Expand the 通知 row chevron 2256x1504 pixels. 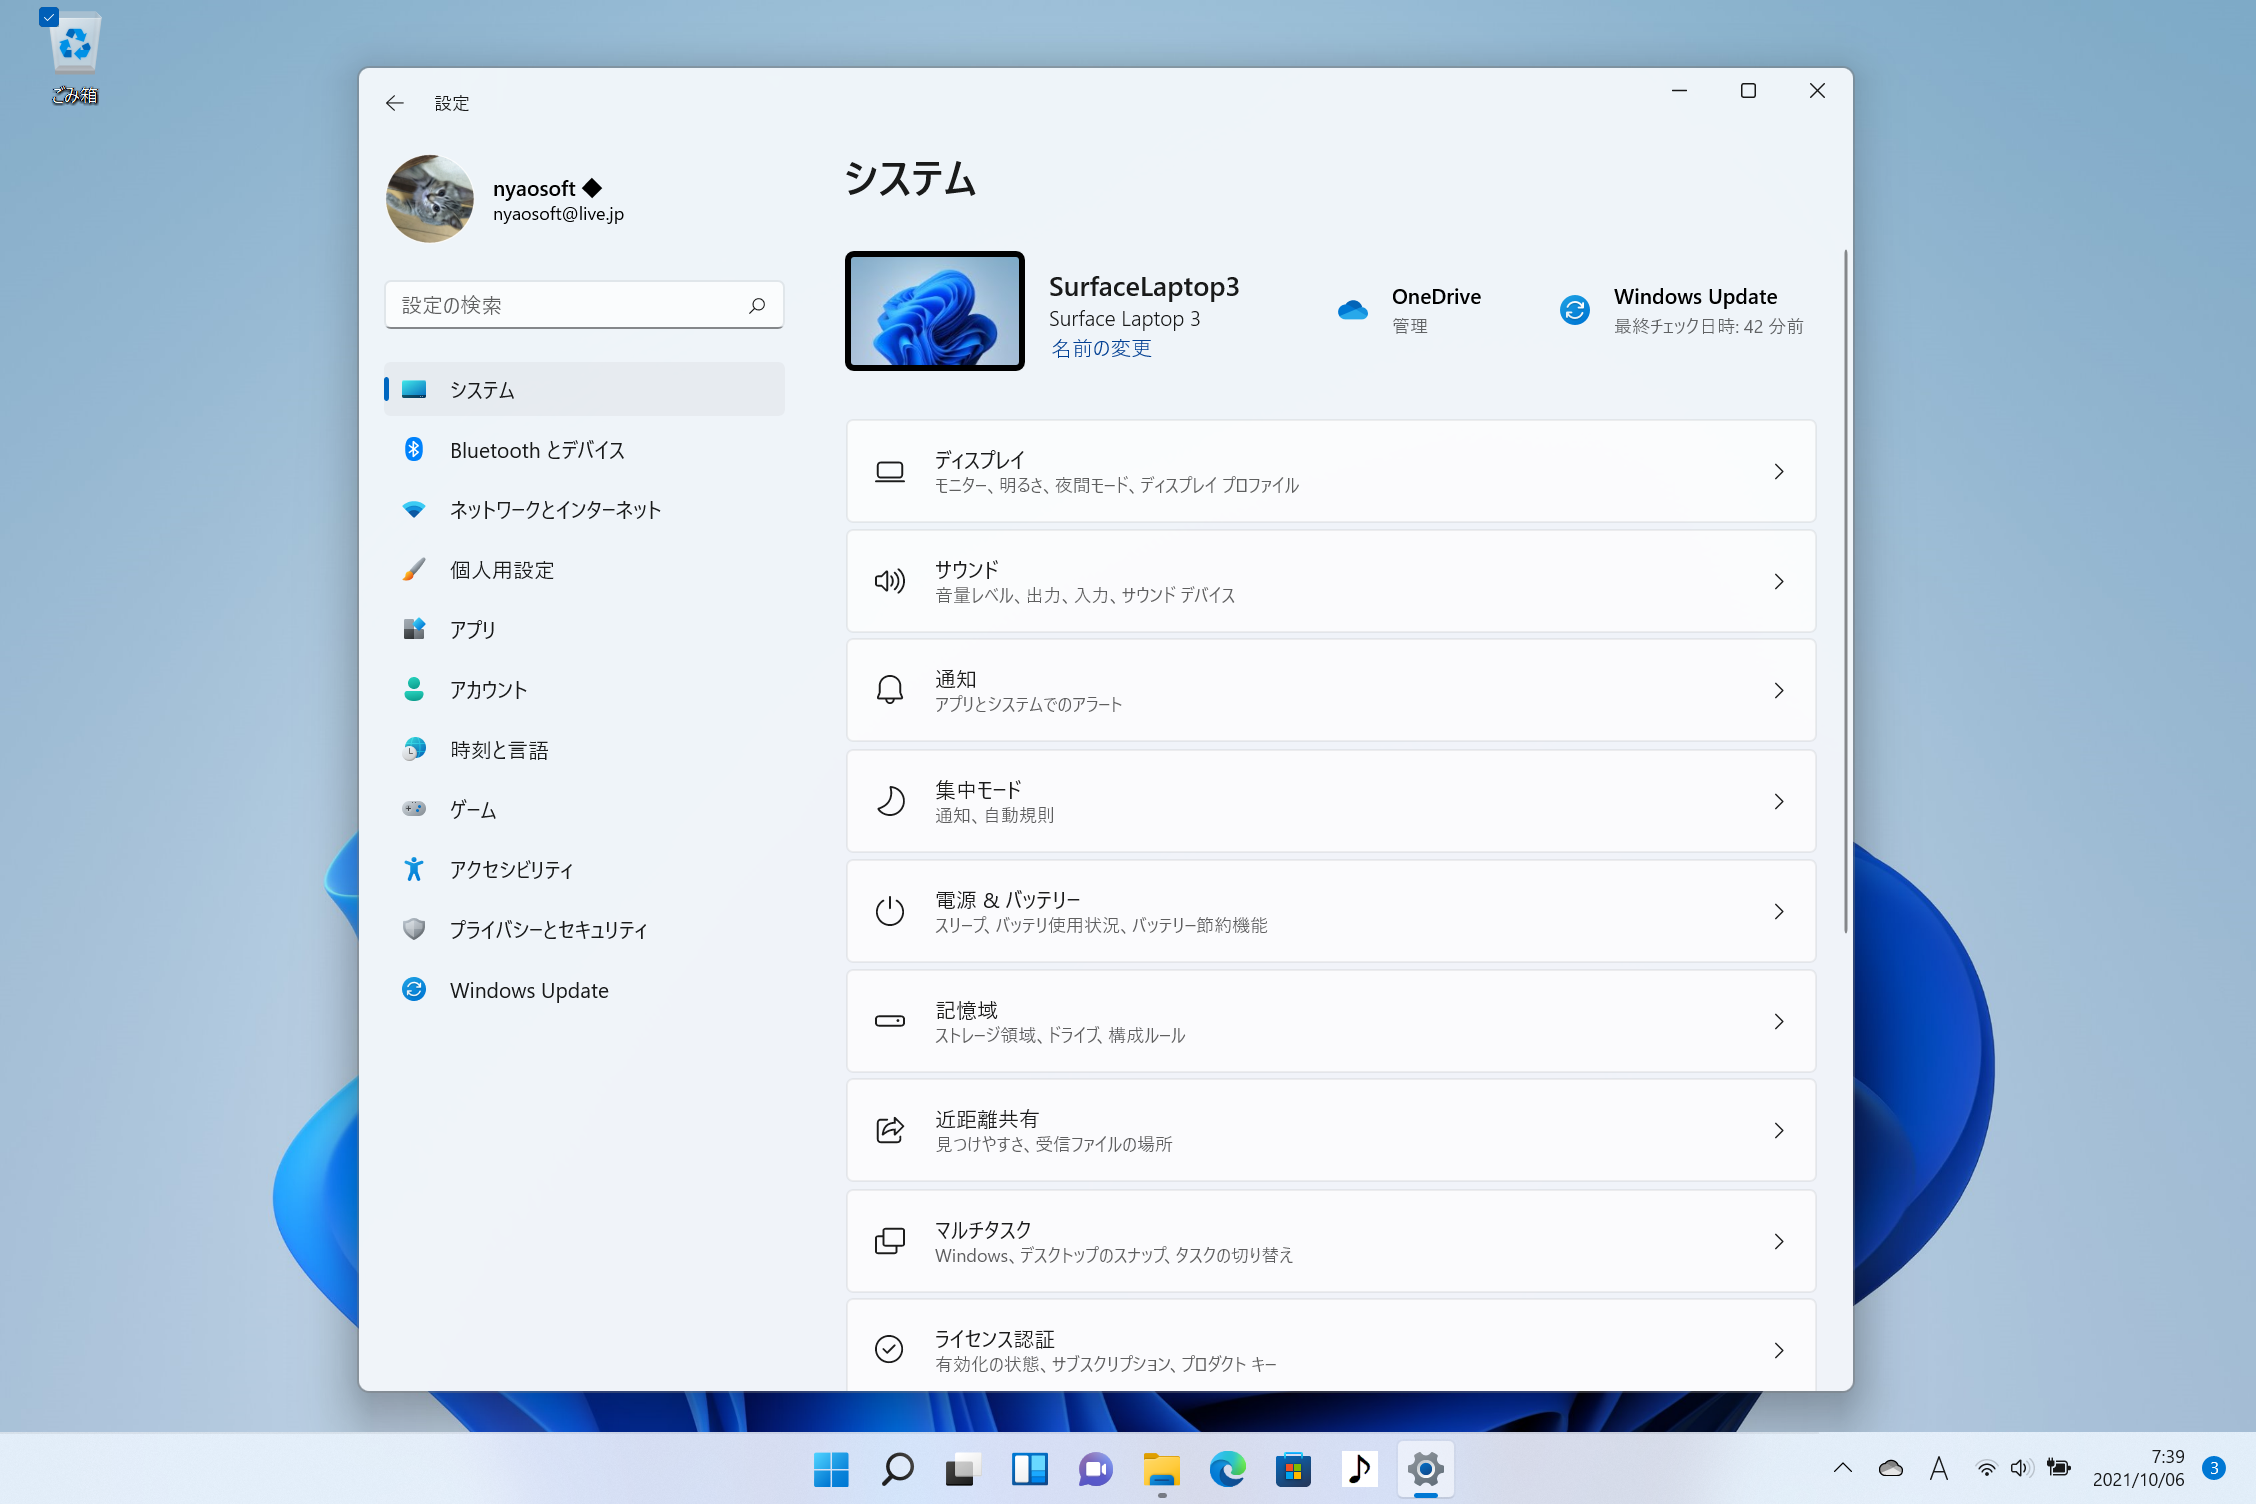pos(1779,690)
